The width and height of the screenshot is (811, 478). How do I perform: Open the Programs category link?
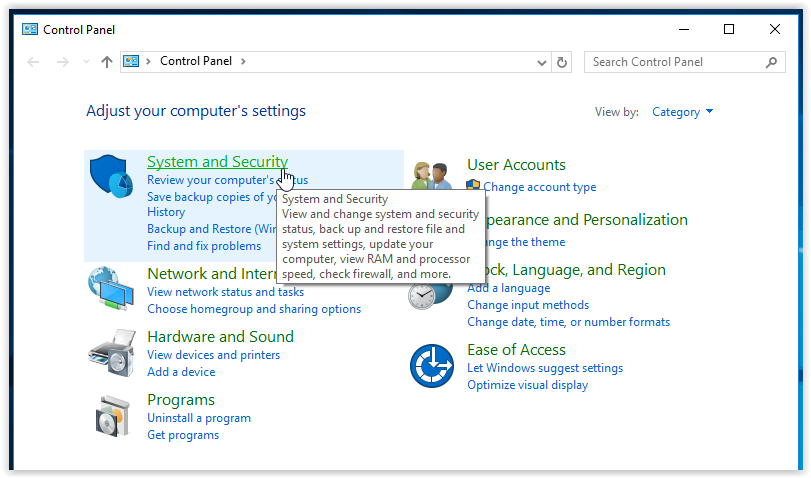point(181,400)
